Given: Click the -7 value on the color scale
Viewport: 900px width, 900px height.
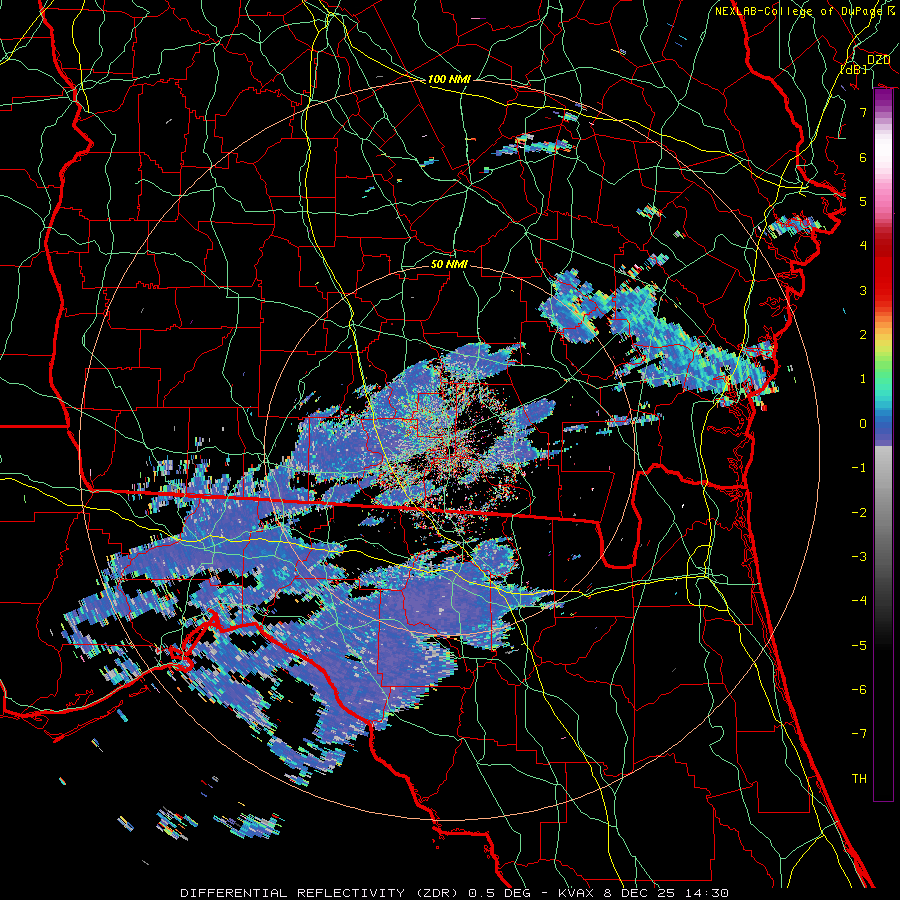Looking at the screenshot, I should coord(859,734).
